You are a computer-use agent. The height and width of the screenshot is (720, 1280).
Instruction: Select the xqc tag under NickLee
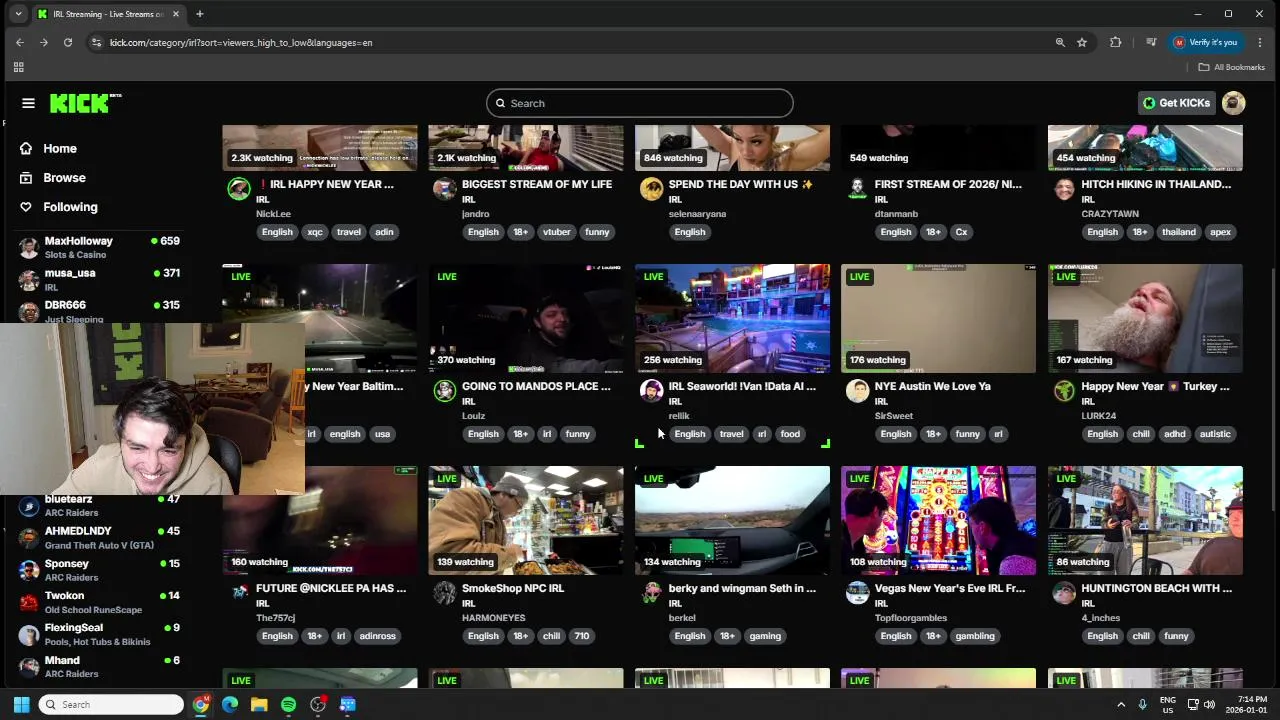(x=315, y=232)
